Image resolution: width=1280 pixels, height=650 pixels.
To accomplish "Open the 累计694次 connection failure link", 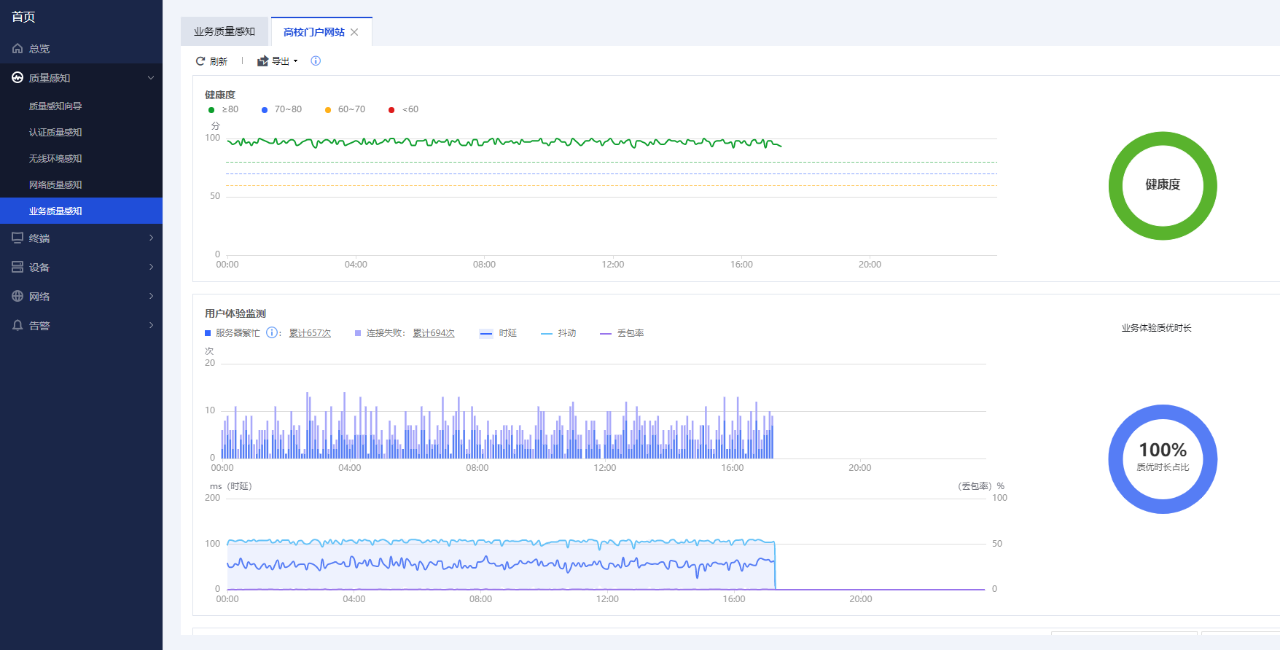I will (434, 333).
